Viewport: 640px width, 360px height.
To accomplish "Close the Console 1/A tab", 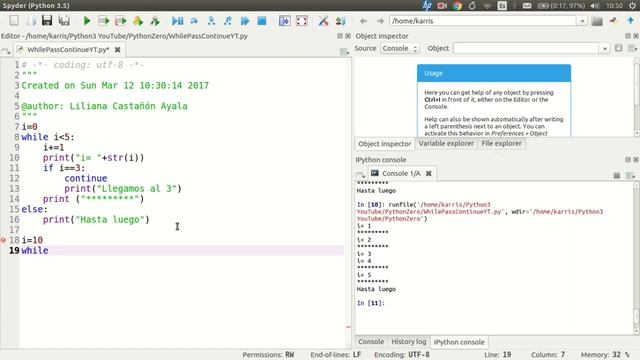I will (429, 173).
